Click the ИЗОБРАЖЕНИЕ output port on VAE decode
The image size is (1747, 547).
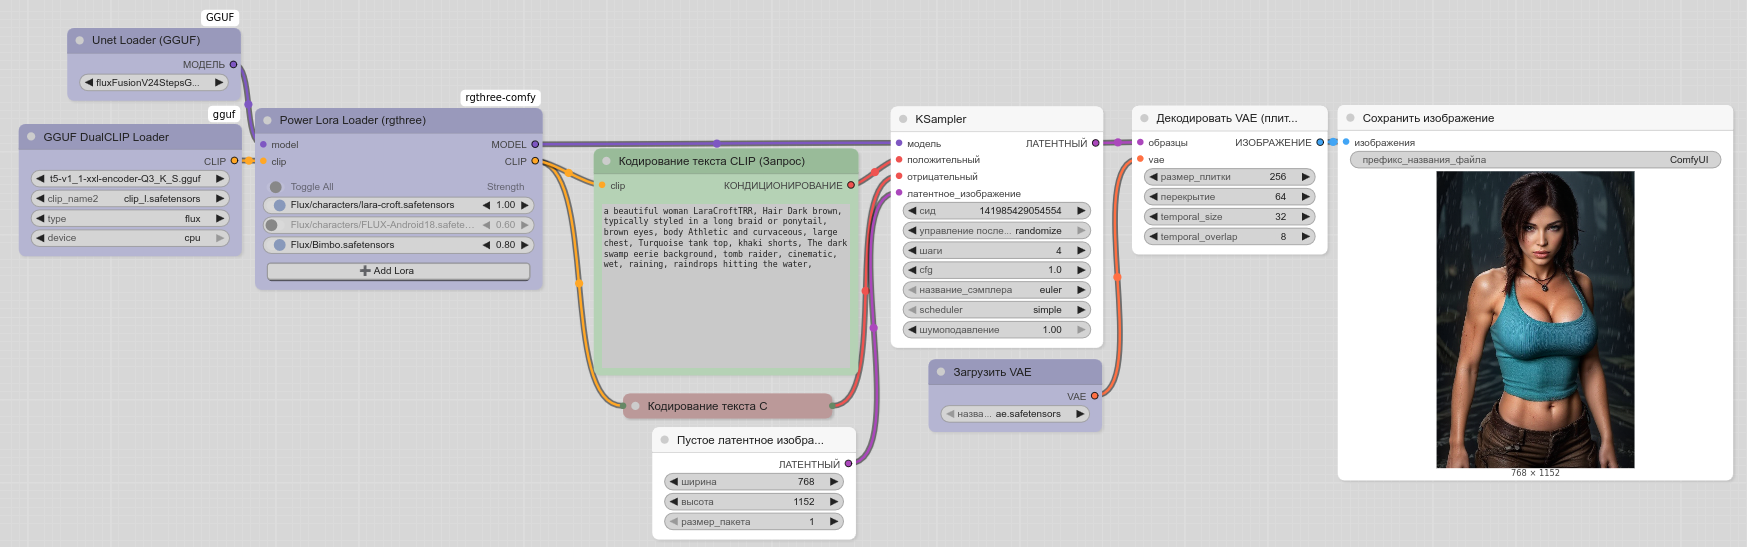coord(1320,142)
